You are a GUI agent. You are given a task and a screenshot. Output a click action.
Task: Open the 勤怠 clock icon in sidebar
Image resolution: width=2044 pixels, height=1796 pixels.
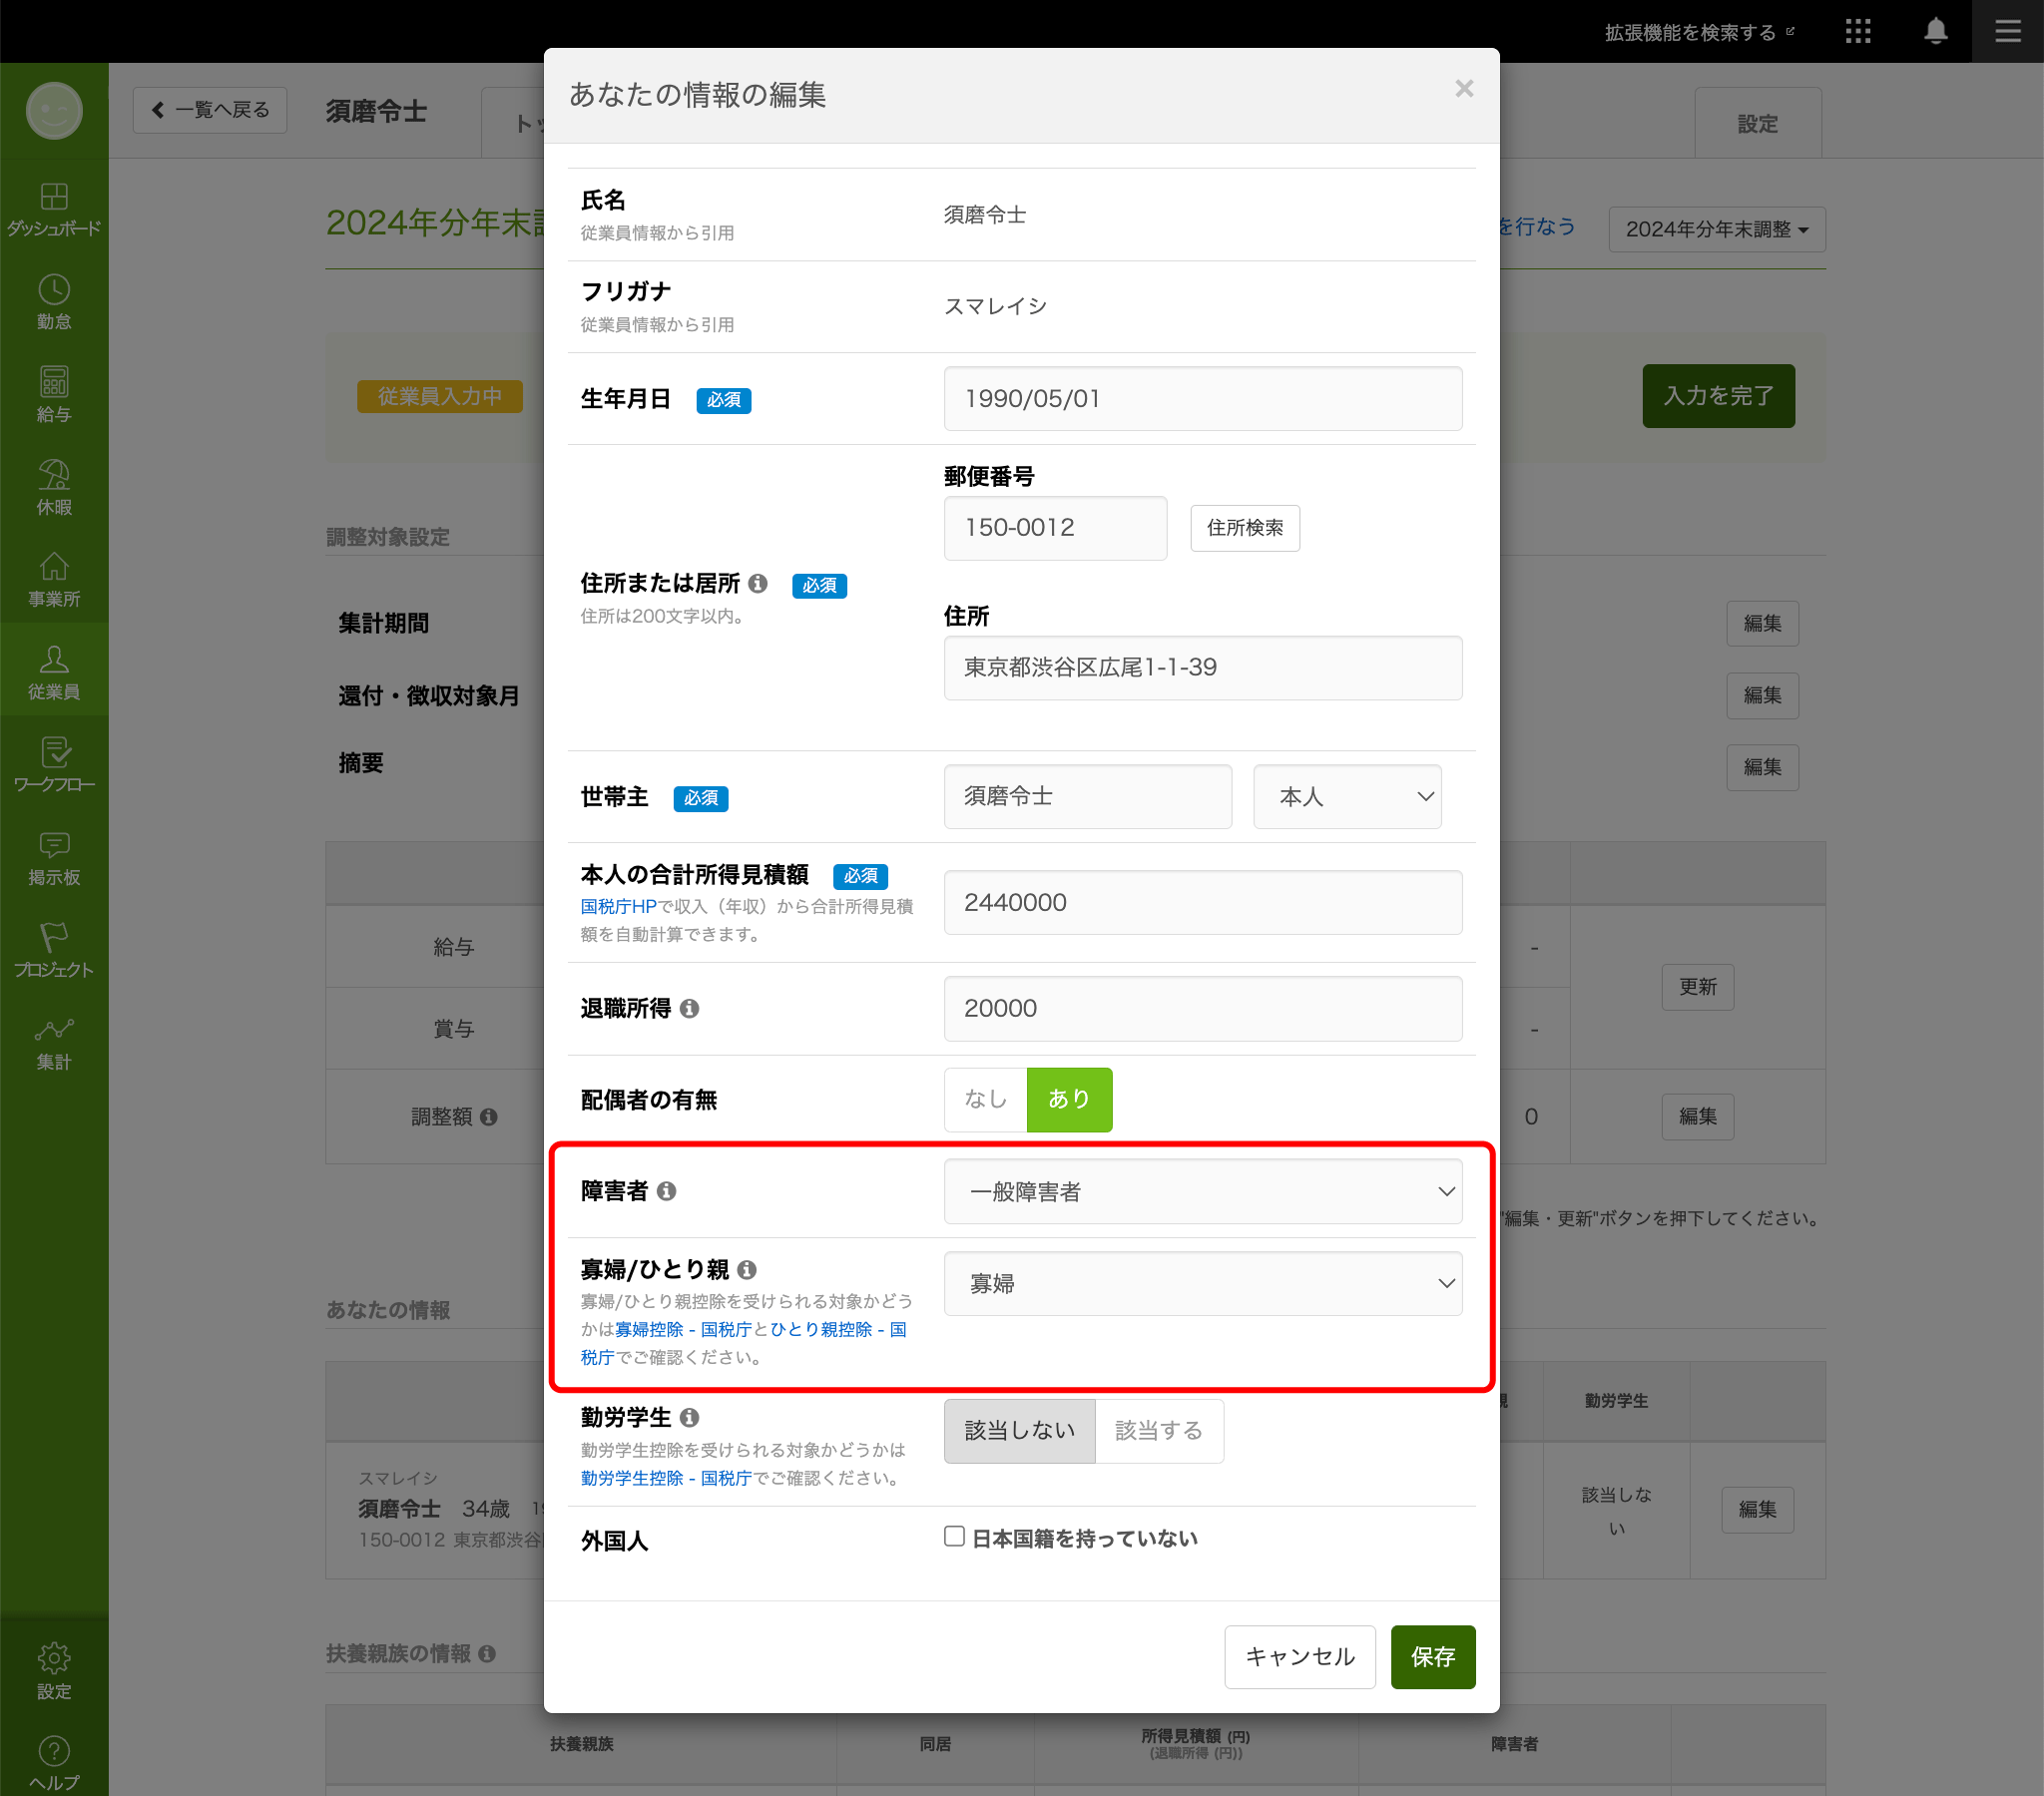click(54, 302)
